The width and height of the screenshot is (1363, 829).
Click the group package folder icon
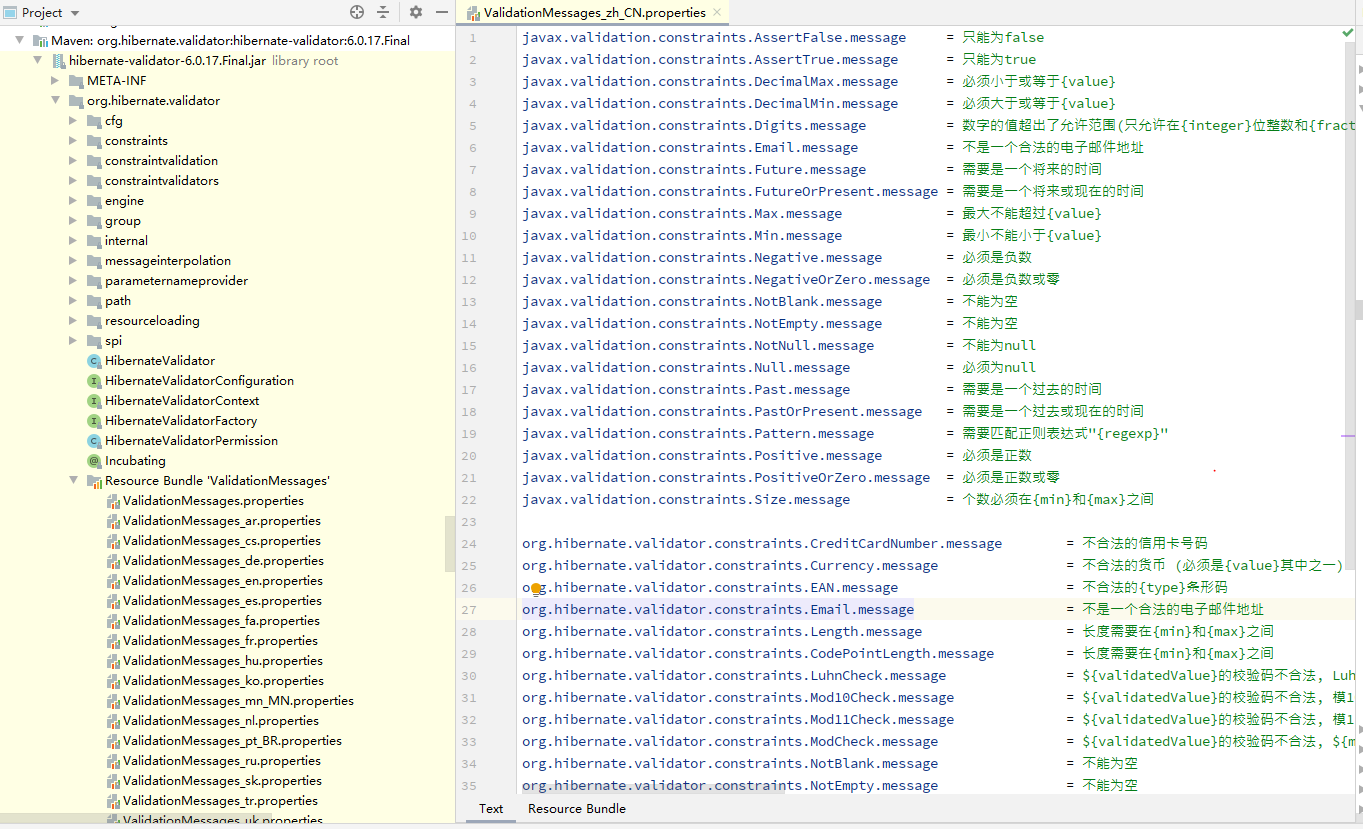[x=94, y=221]
